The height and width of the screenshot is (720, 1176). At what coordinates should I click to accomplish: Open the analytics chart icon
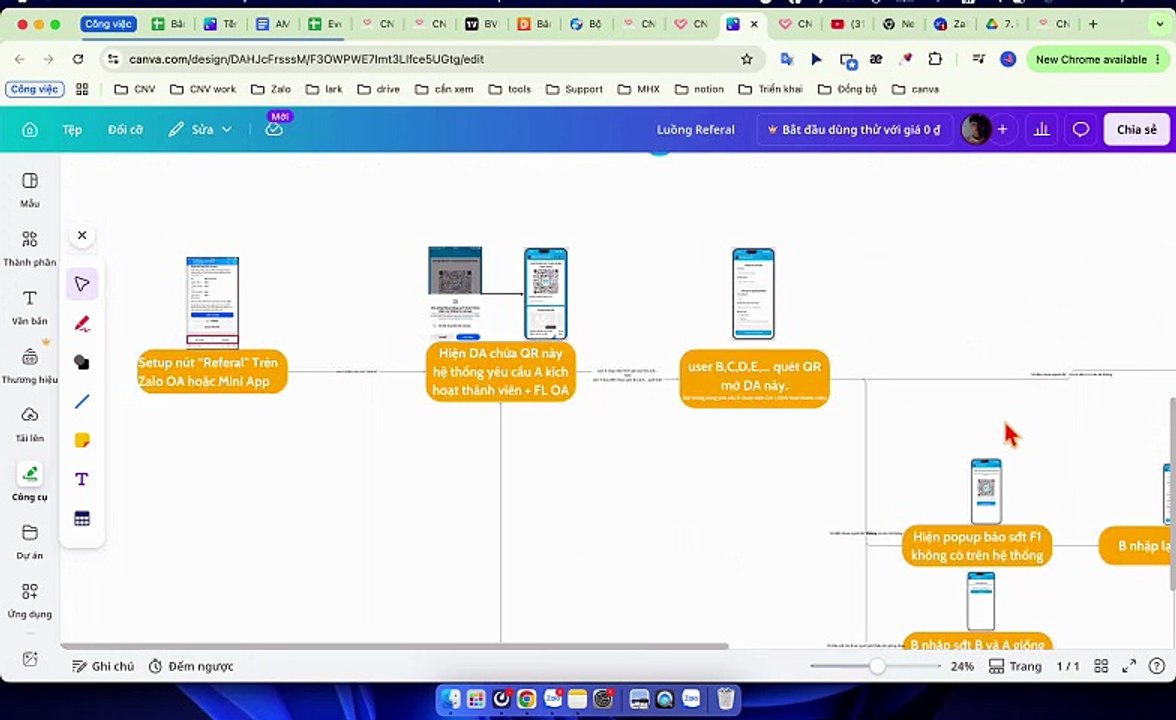coord(1042,130)
